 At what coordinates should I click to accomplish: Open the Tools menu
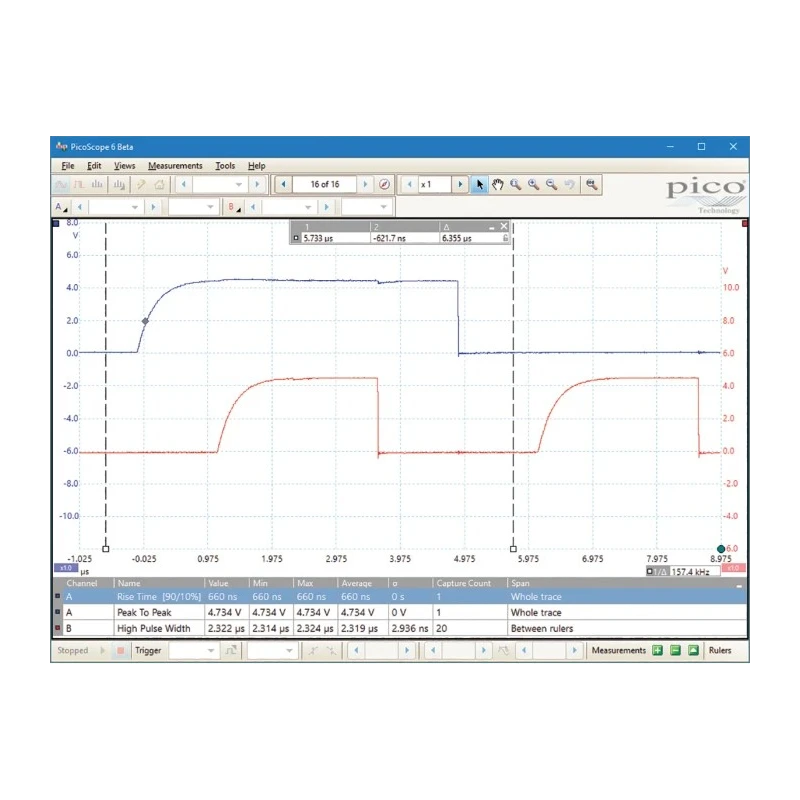[225, 166]
